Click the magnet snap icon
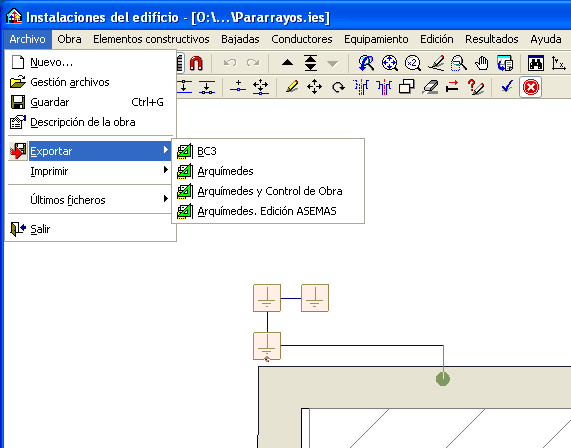 click(x=196, y=63)
